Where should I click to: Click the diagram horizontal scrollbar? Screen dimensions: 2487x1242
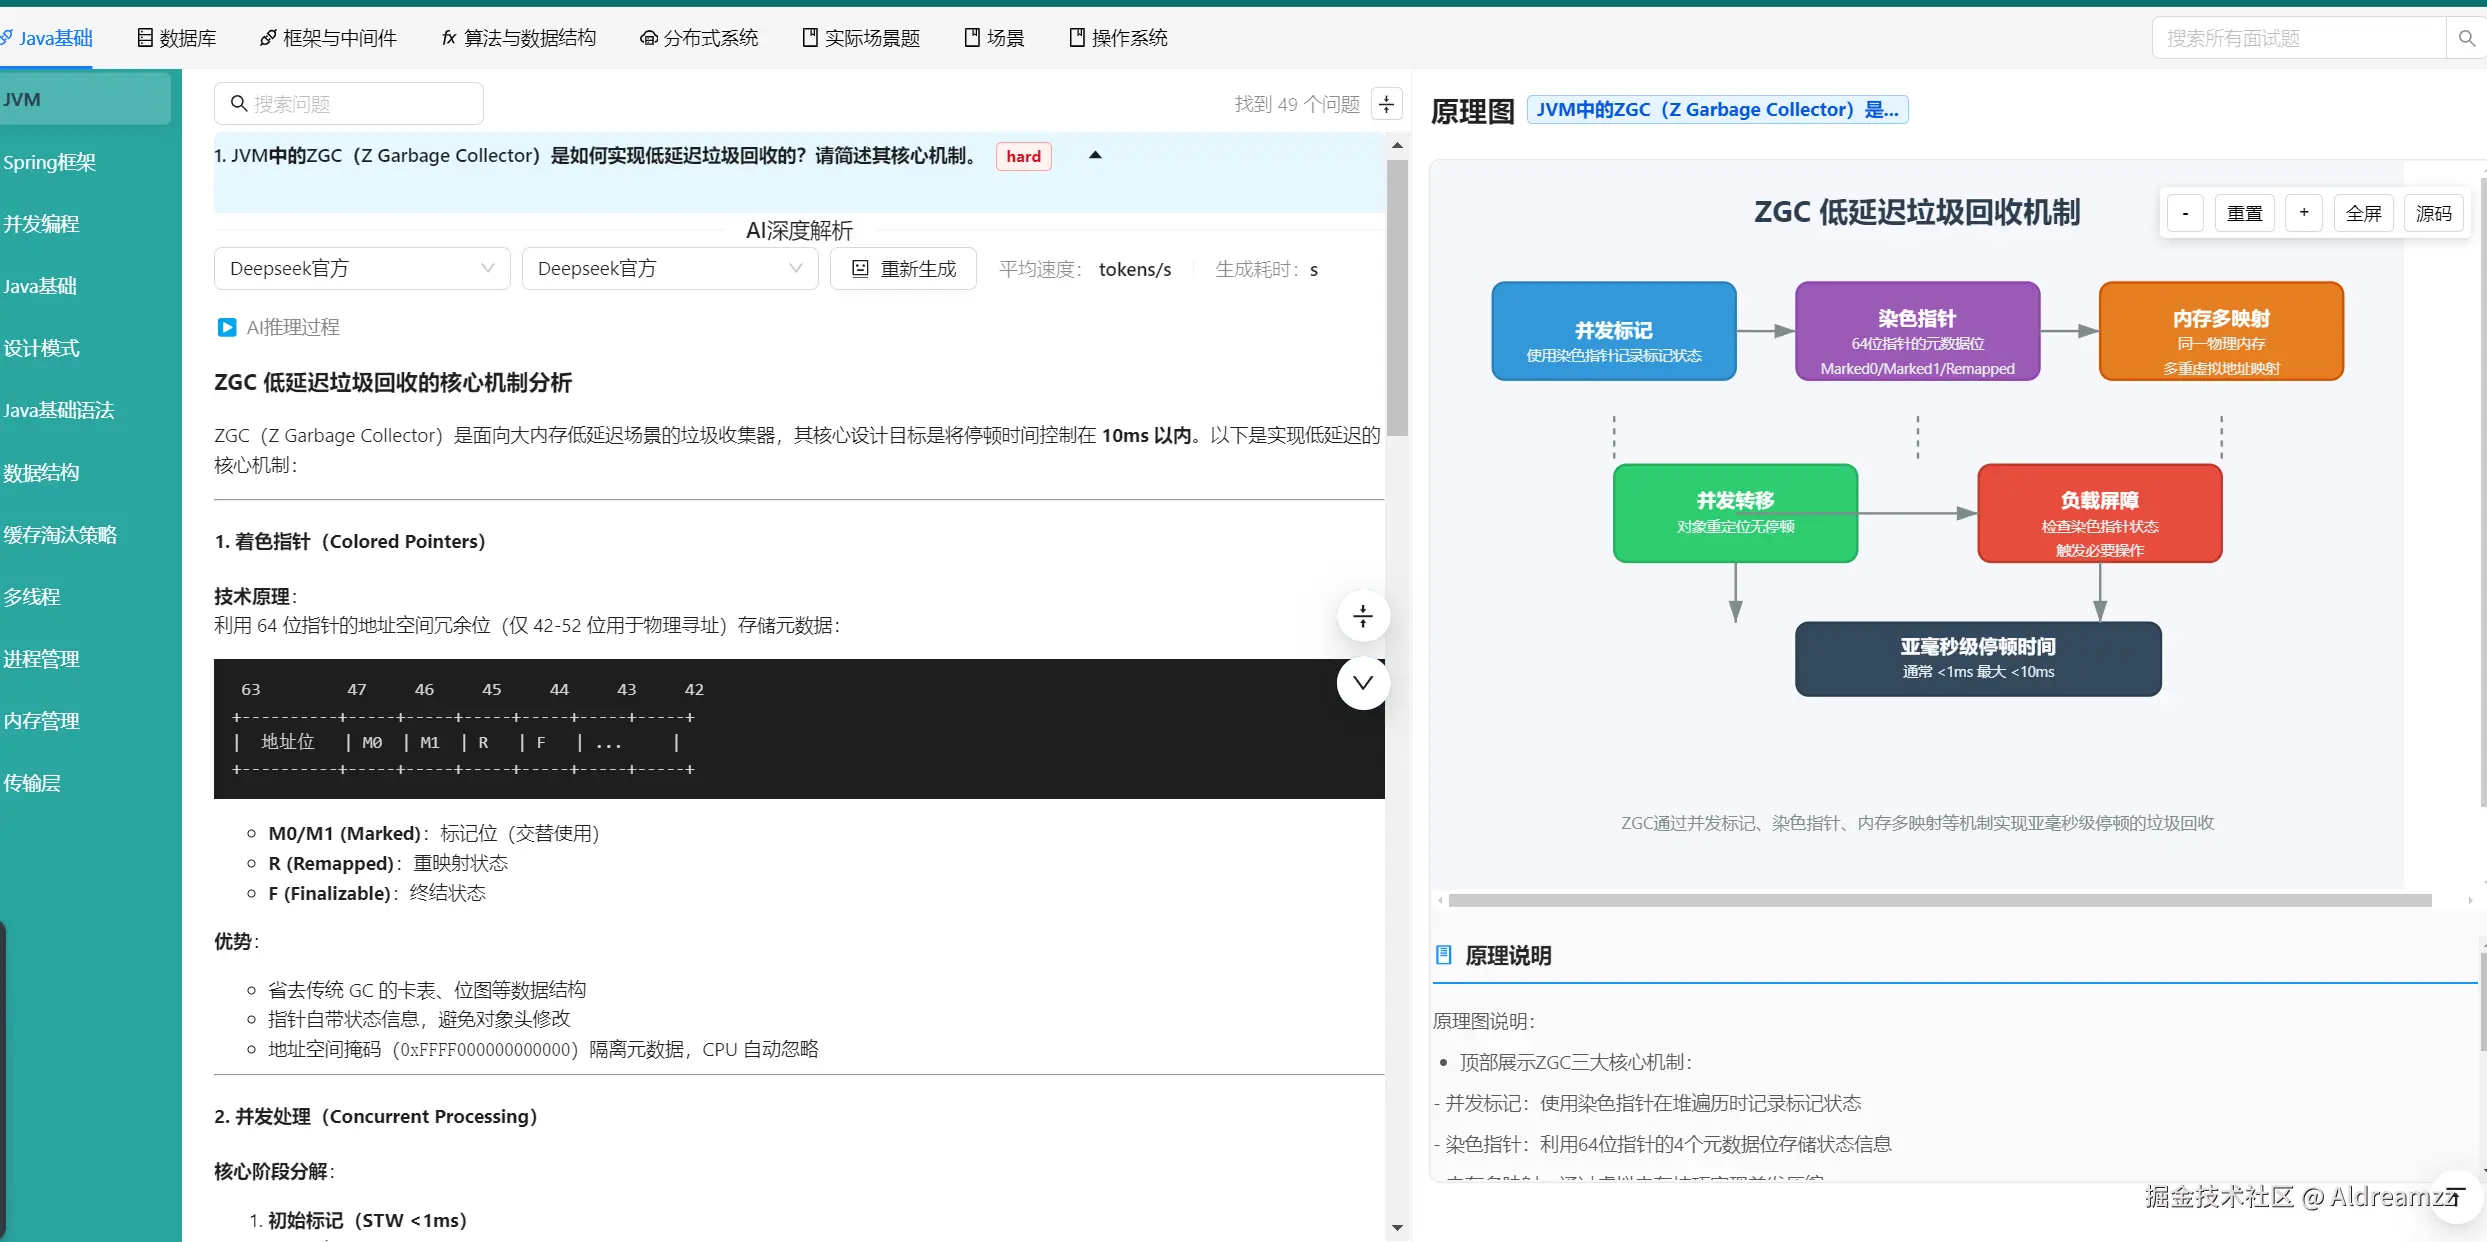click(1940, 900)
